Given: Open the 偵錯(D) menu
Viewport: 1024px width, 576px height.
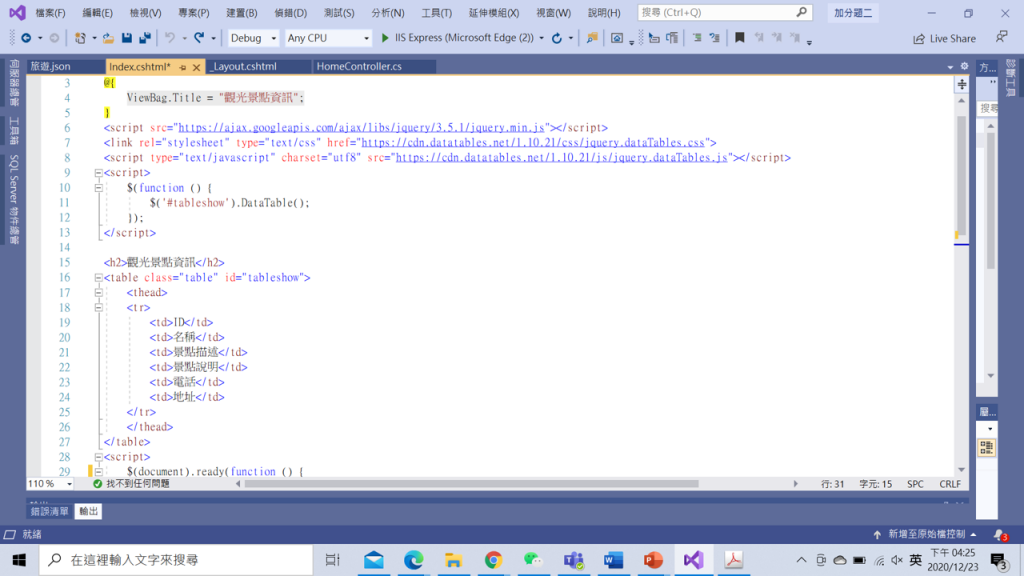Looking at the screenshot, I should pos(291,13).
